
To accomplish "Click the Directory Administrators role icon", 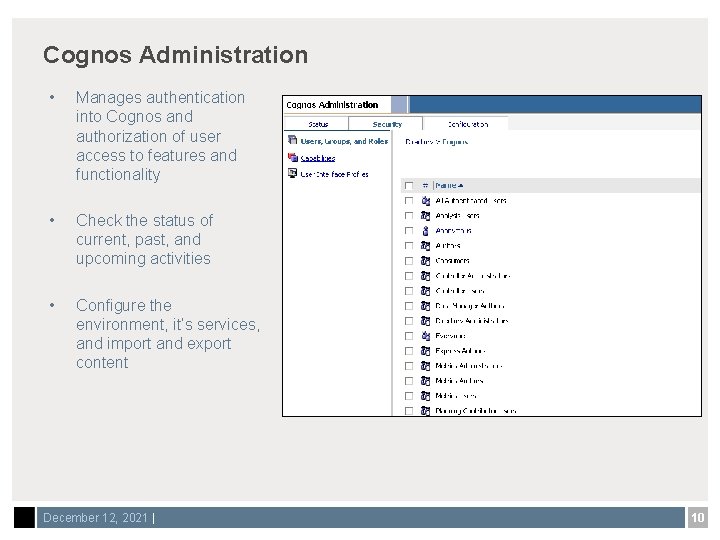I will pyautogui.click(x=426, y=321).
